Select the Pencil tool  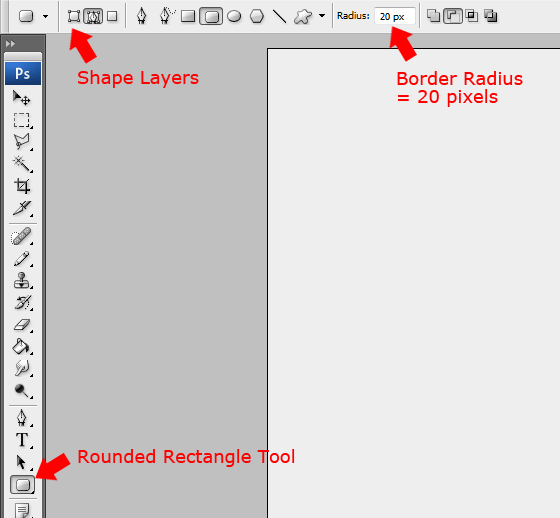[x=22, y=259]
